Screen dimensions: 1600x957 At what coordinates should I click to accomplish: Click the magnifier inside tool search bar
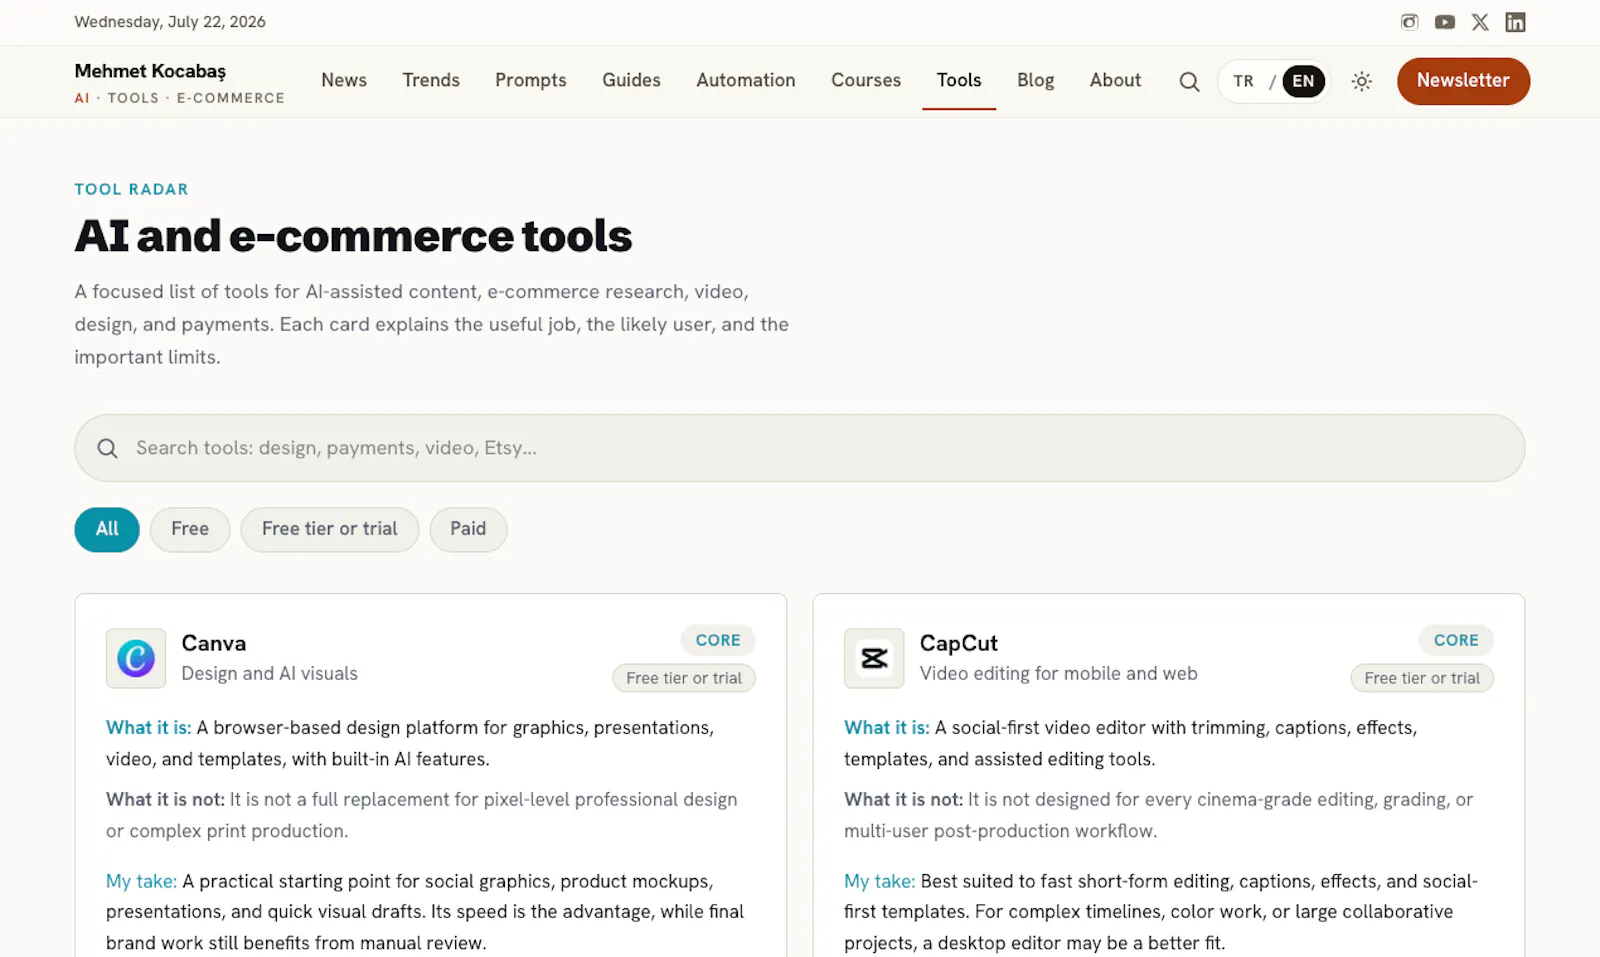tap(107, 448)
